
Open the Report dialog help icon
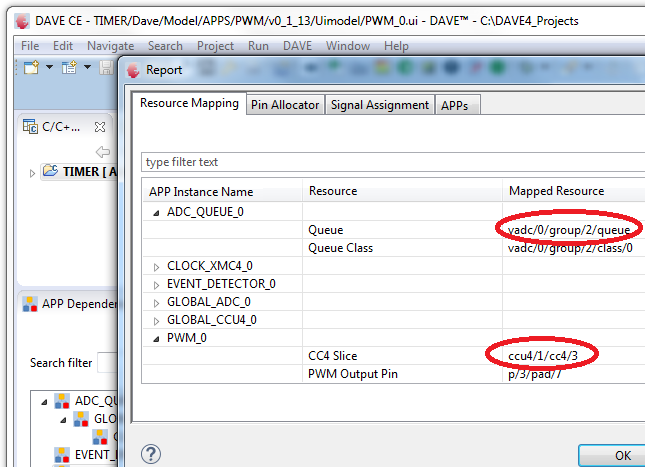(x=151, y=454)
